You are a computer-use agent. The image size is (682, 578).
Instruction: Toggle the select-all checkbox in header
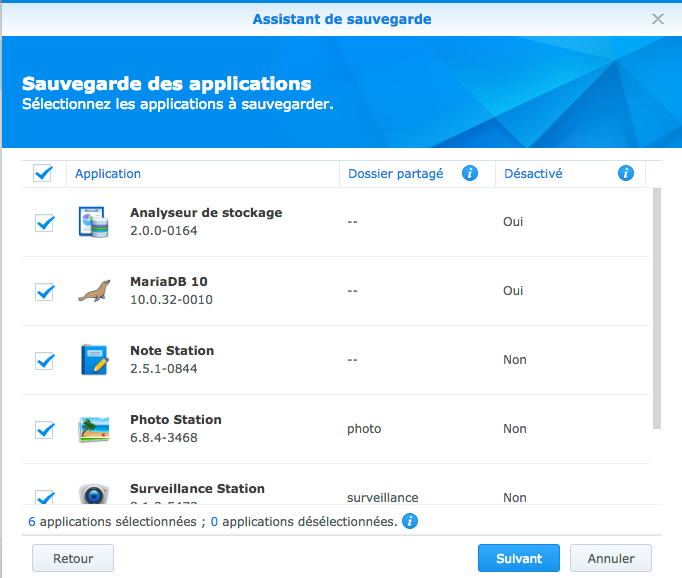pos(43,173)
